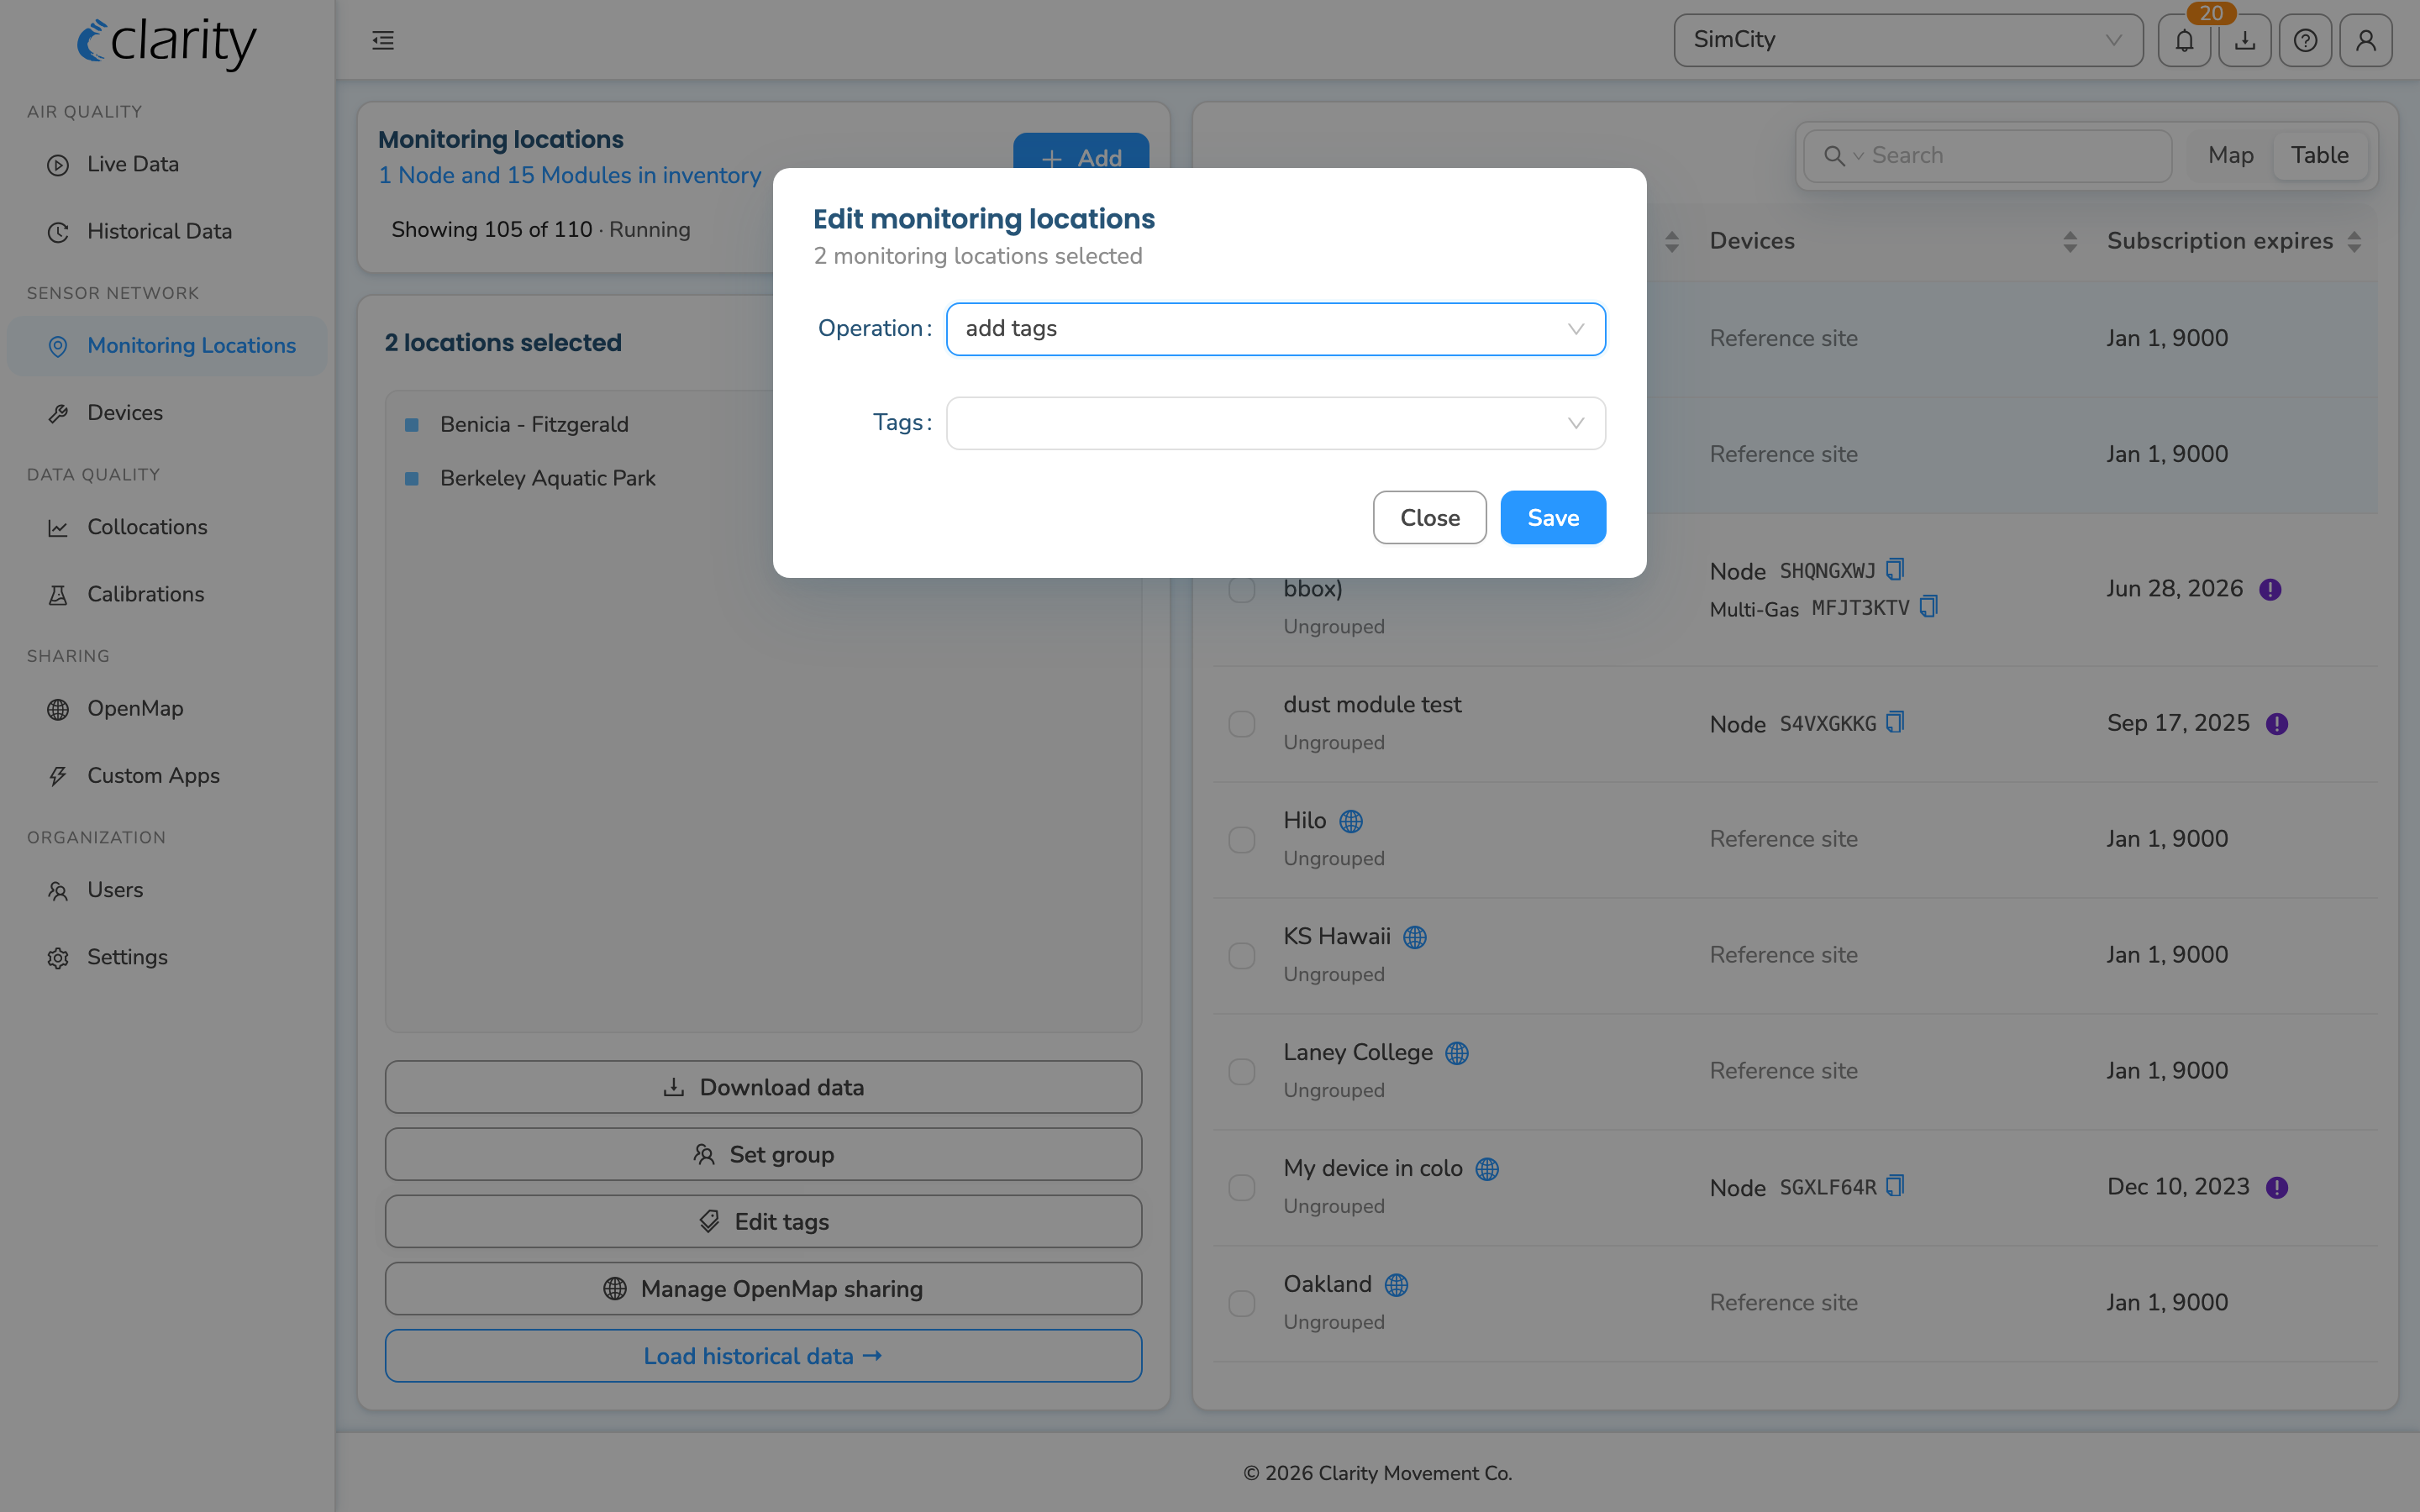Open Monitoring Locations in sidebar

click(x=167, y=345)
